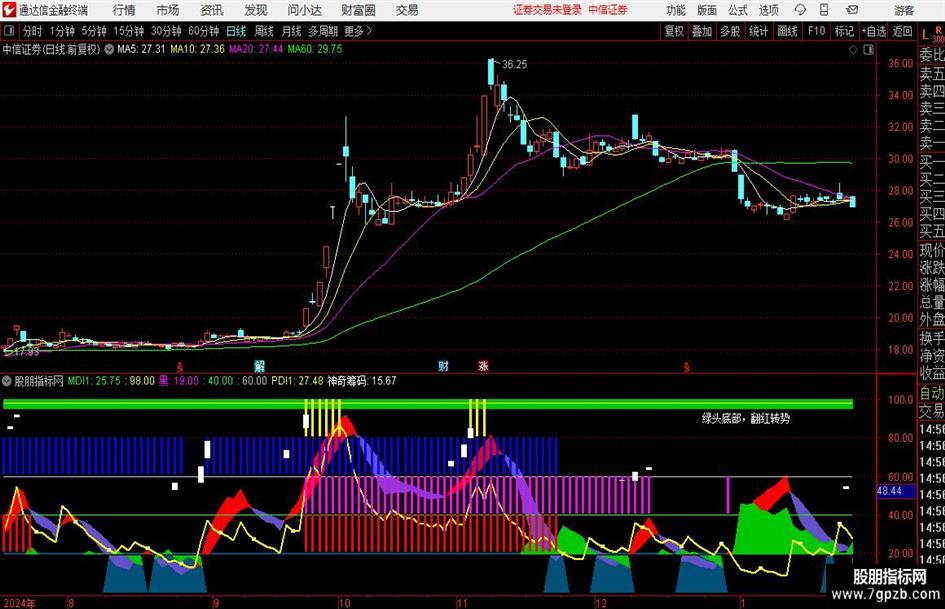Add the stock with +自选 button
The width and height of the screenshot is (945, 609).
coord(874,31)
